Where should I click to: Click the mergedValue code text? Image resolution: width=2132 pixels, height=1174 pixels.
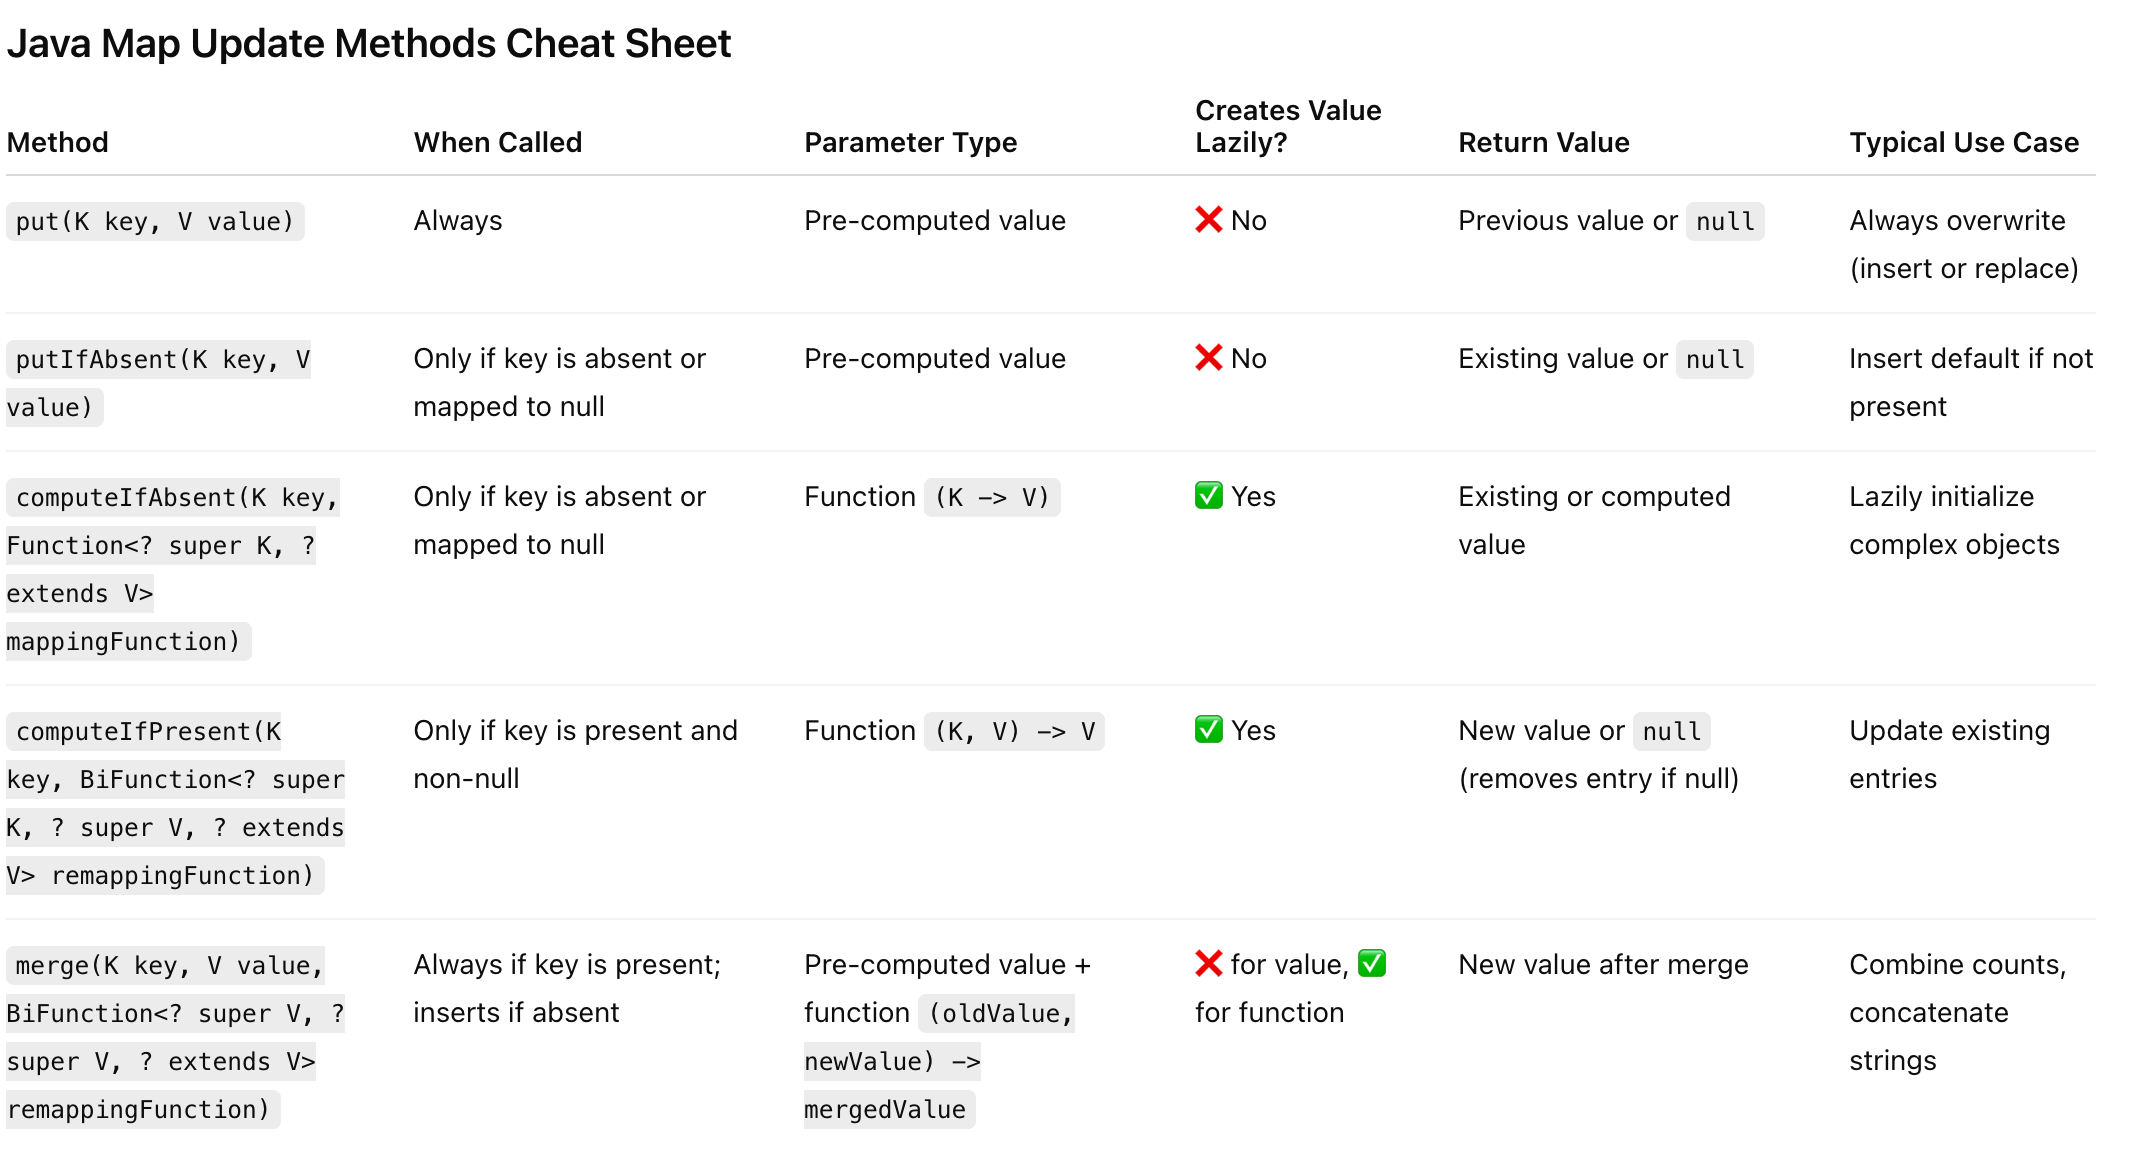[886, 1109]
